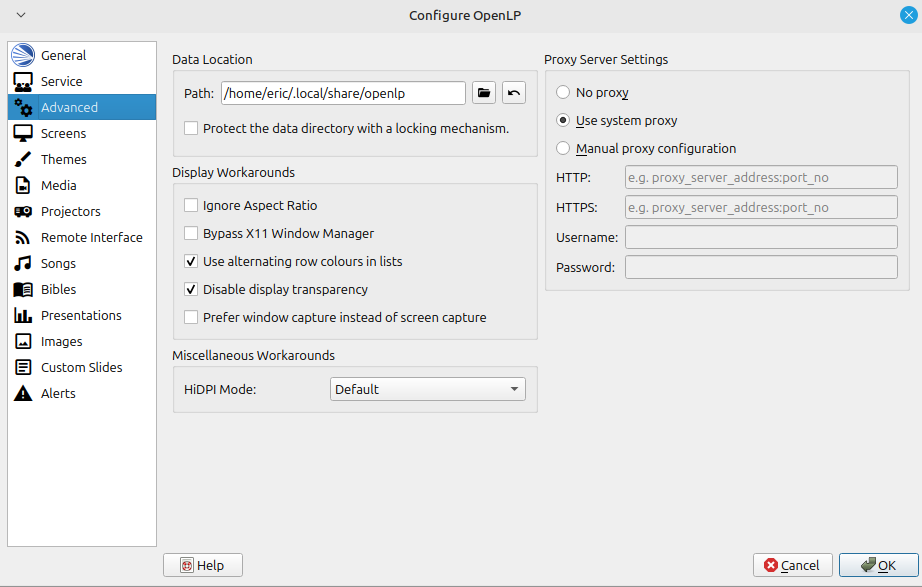Open the Bibles book icon
This screenshot has width=922, height=587.
point(23,289)
